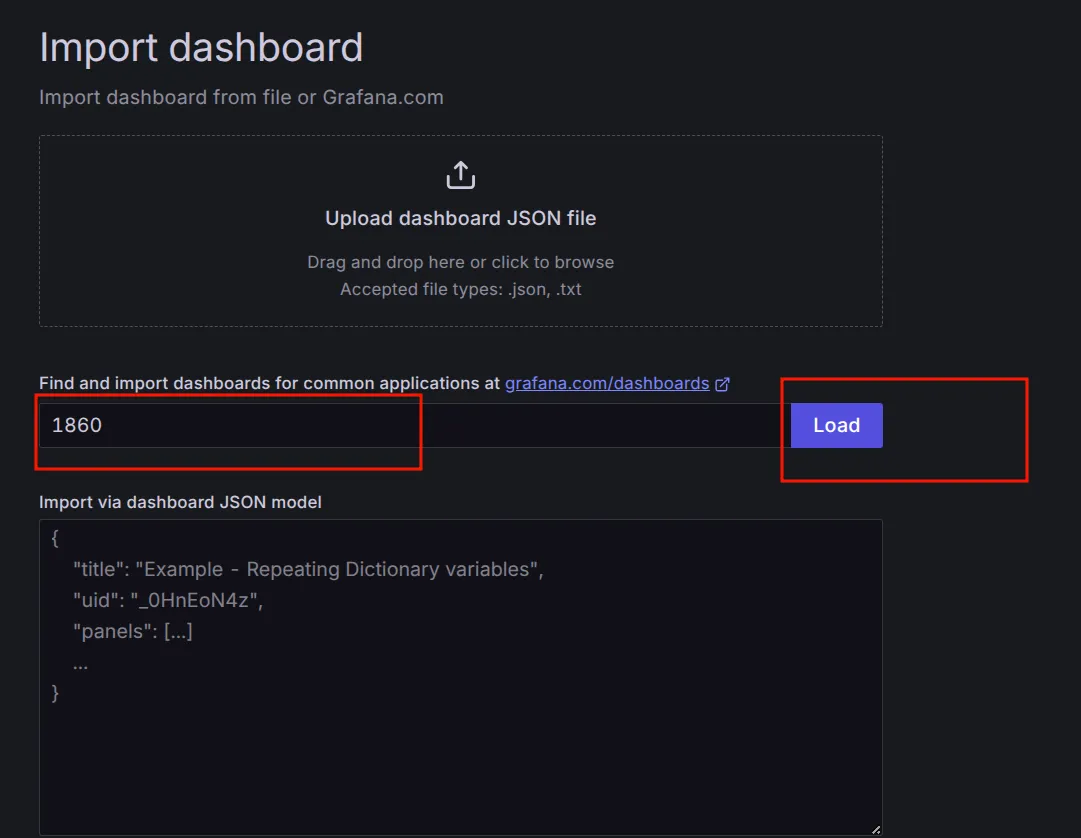This screenshot has width=1081, height=838.
Task: Click the upload arrow icon
Action: tap(461, 175)
